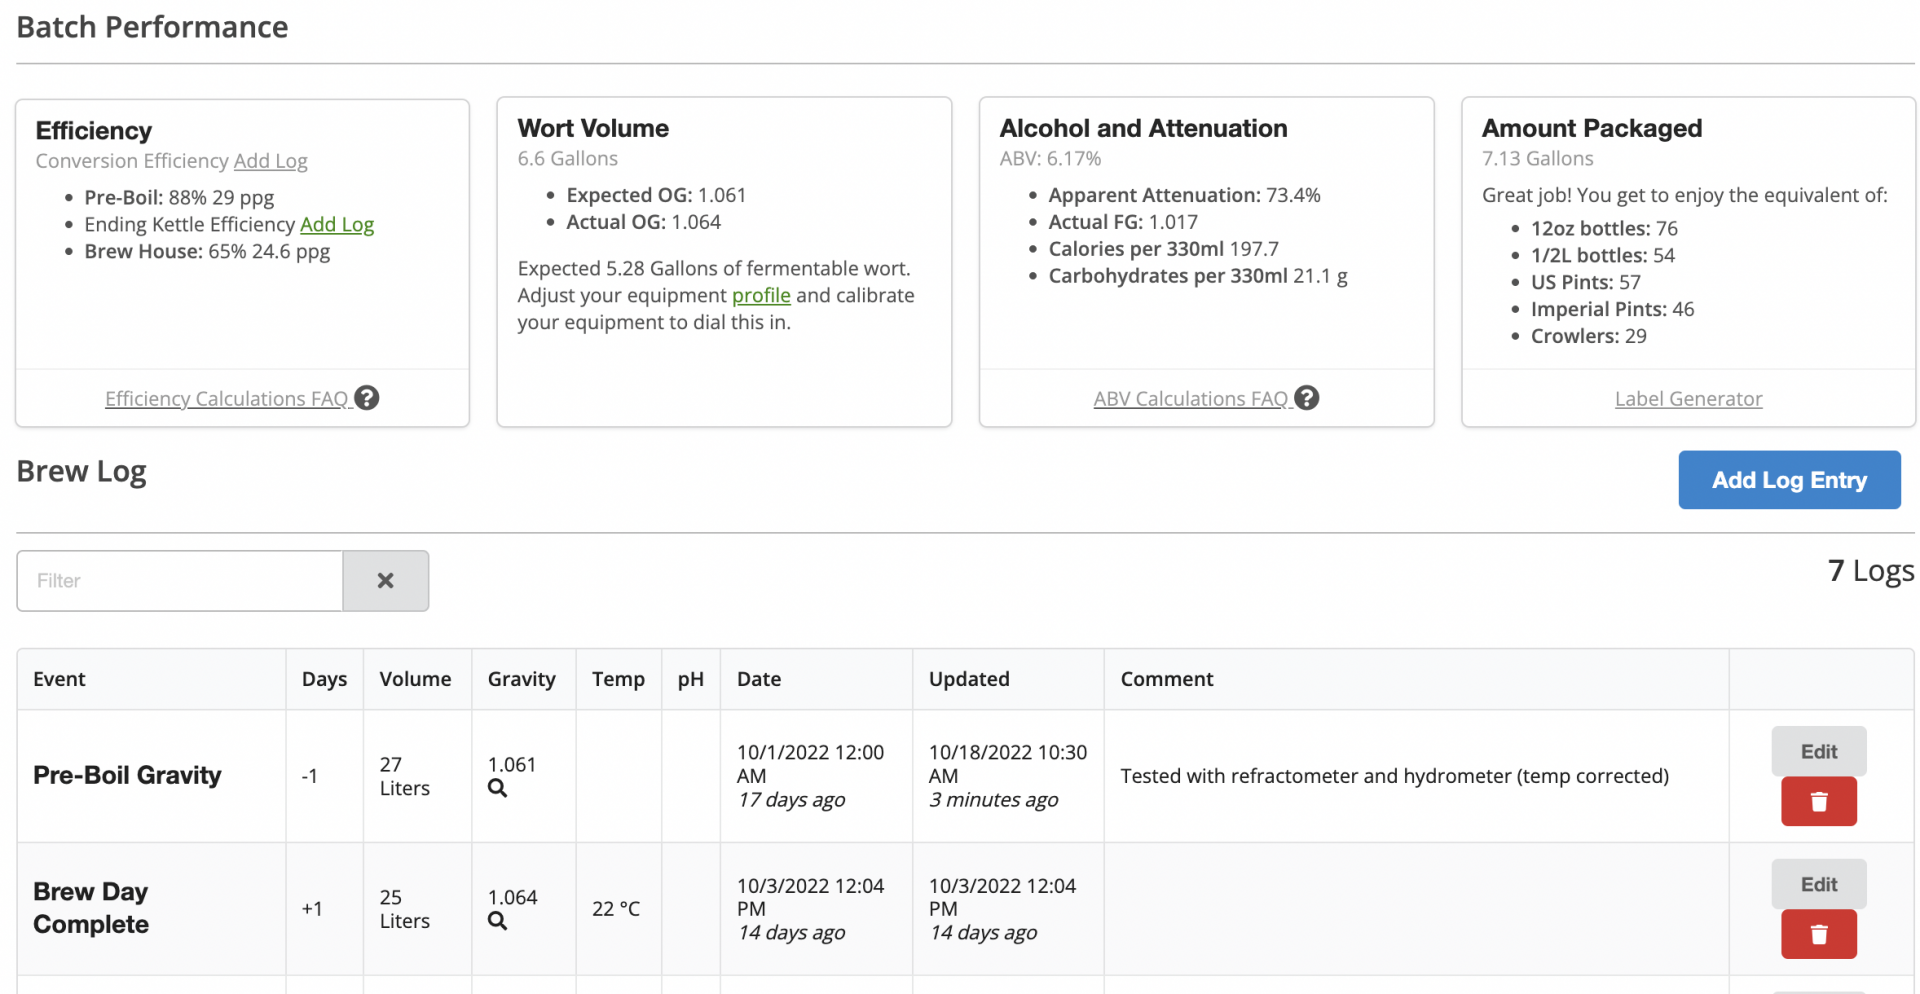Open the ABV Calculations FAQ link
Screen dimensions: 1920x994
tap(1190, 399)
